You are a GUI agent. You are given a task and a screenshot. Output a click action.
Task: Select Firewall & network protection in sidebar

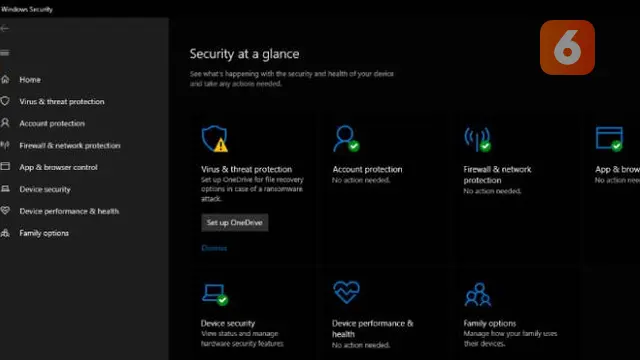(70, 145)
